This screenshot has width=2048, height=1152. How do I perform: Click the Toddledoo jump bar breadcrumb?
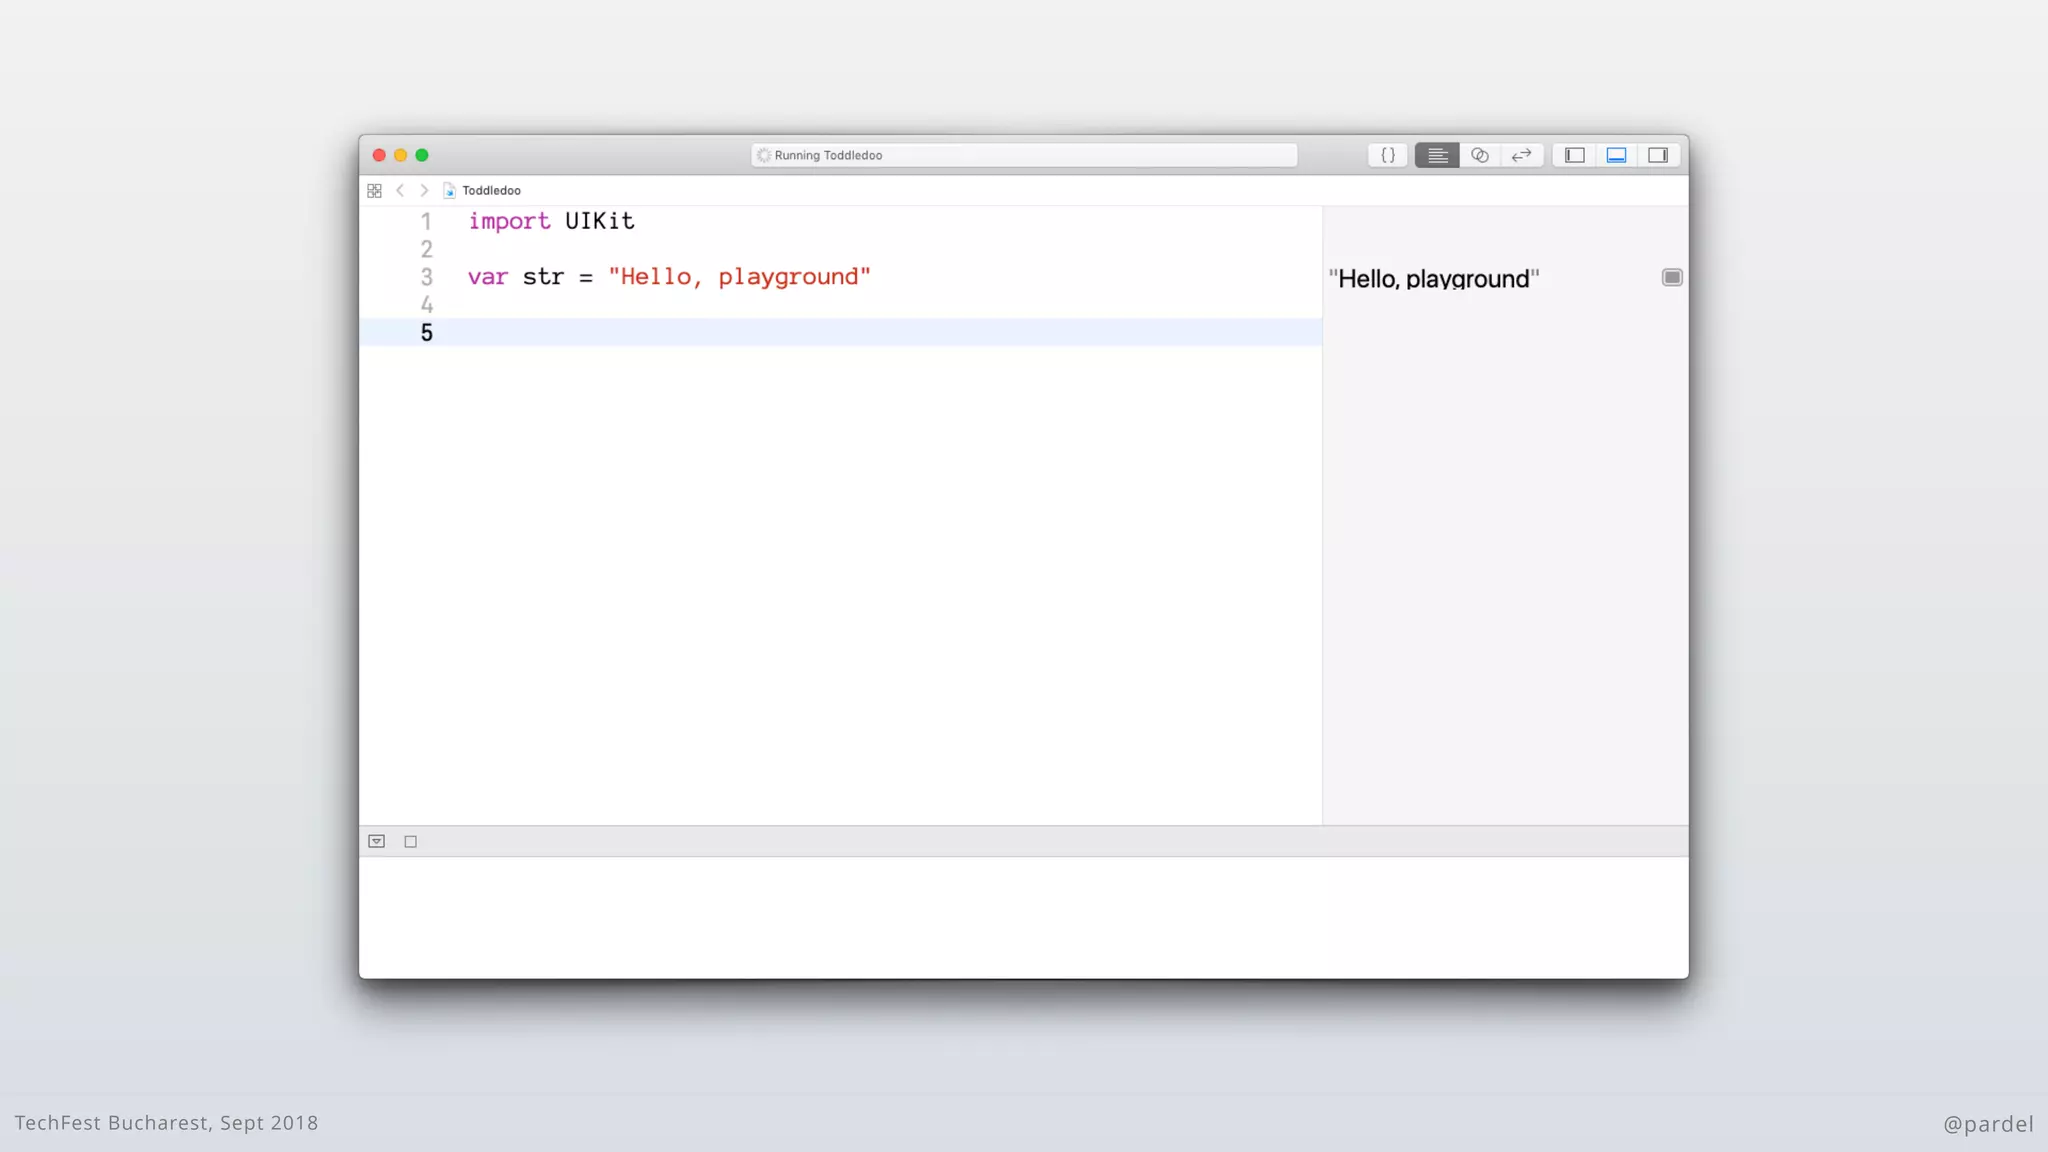[491, 190]
